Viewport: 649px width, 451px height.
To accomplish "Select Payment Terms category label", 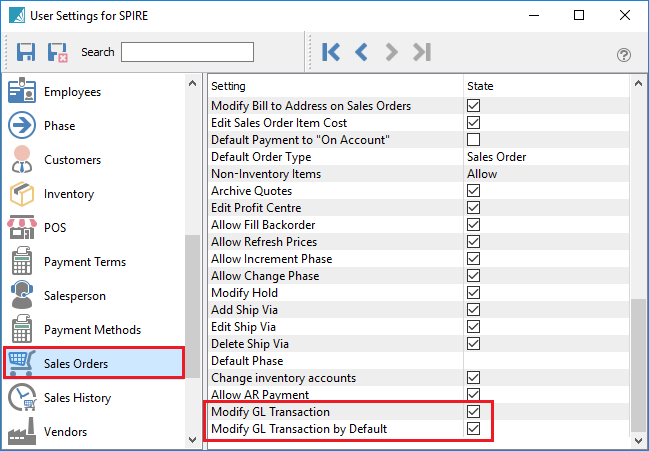I will (85, 262).
